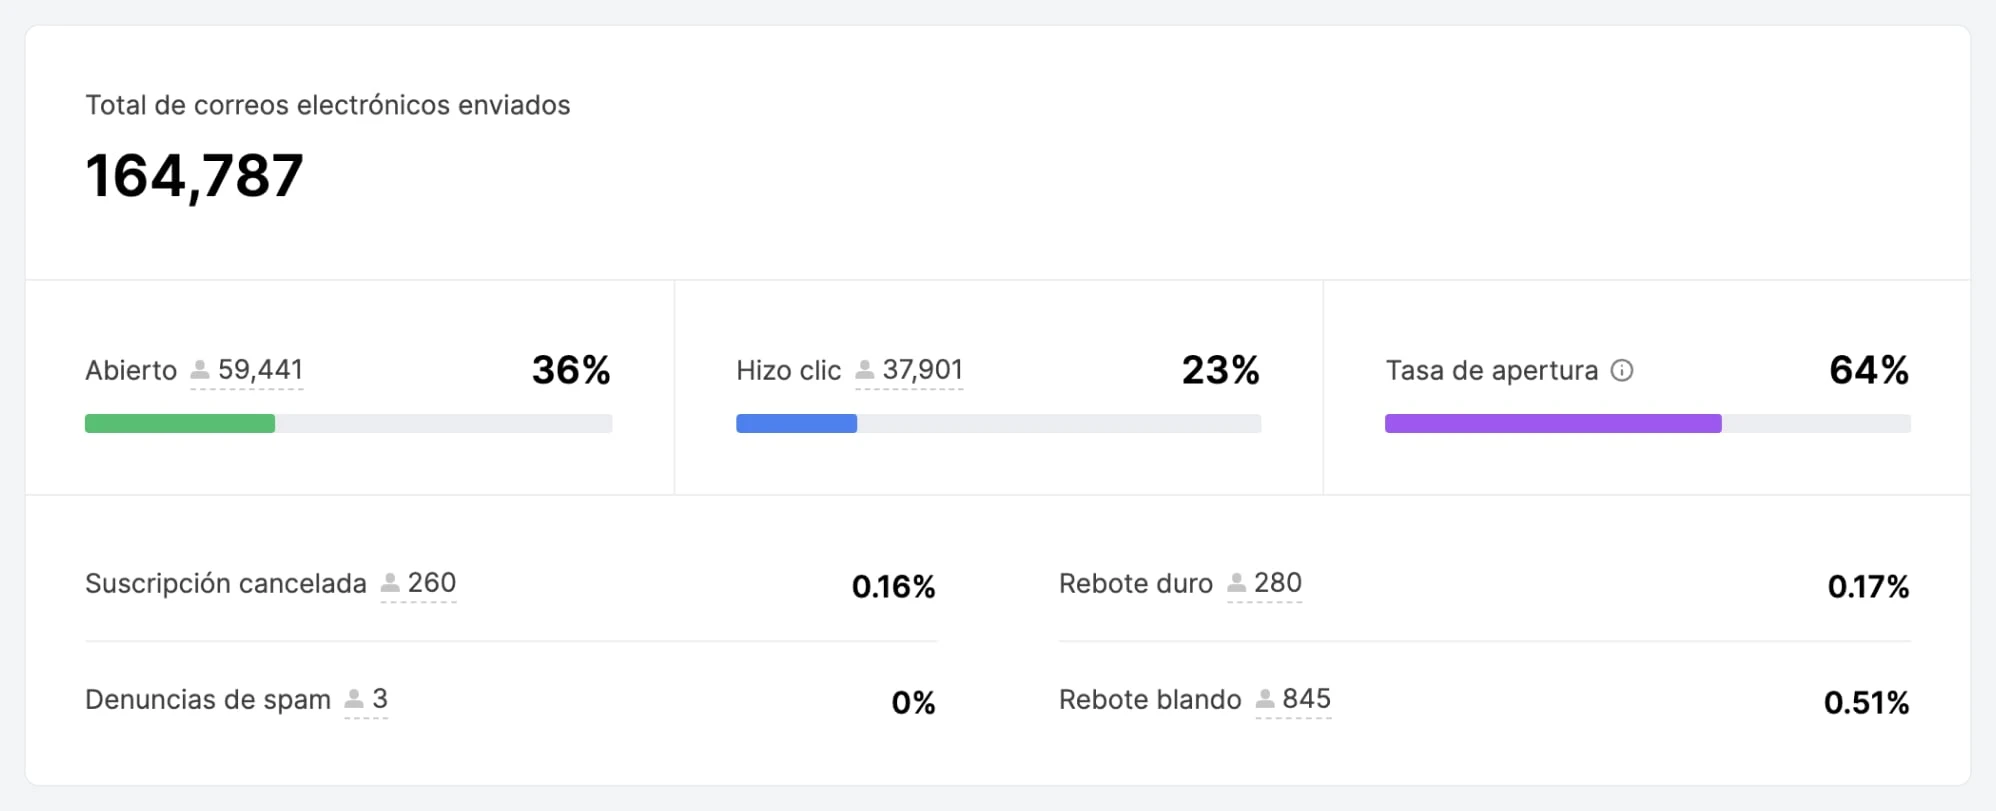The image size is (1996, 811).
Task: Open the 59,441 opened recipients list
Action: (x=260, y=370)
